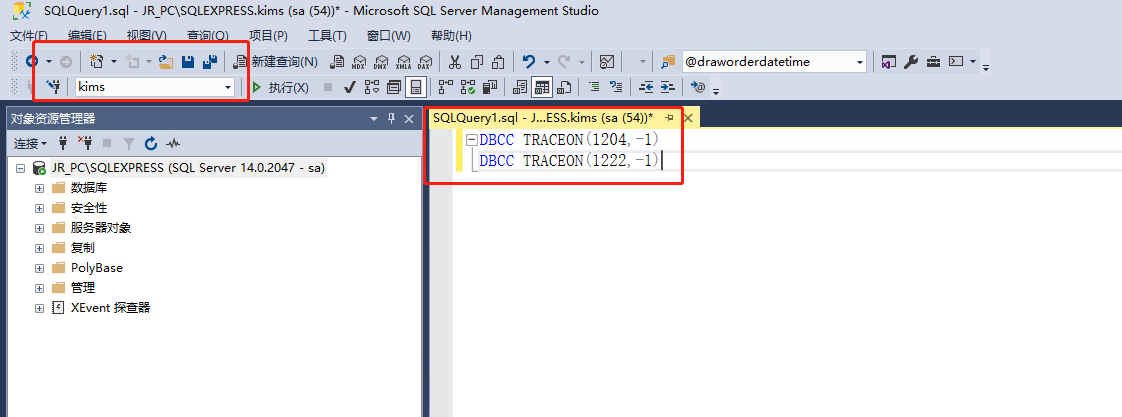The width and height of the screenshot is (1122, 417).
Task: Parse the query with the checkmark icon
Action: pyautogui.click(x=350, y=87)
